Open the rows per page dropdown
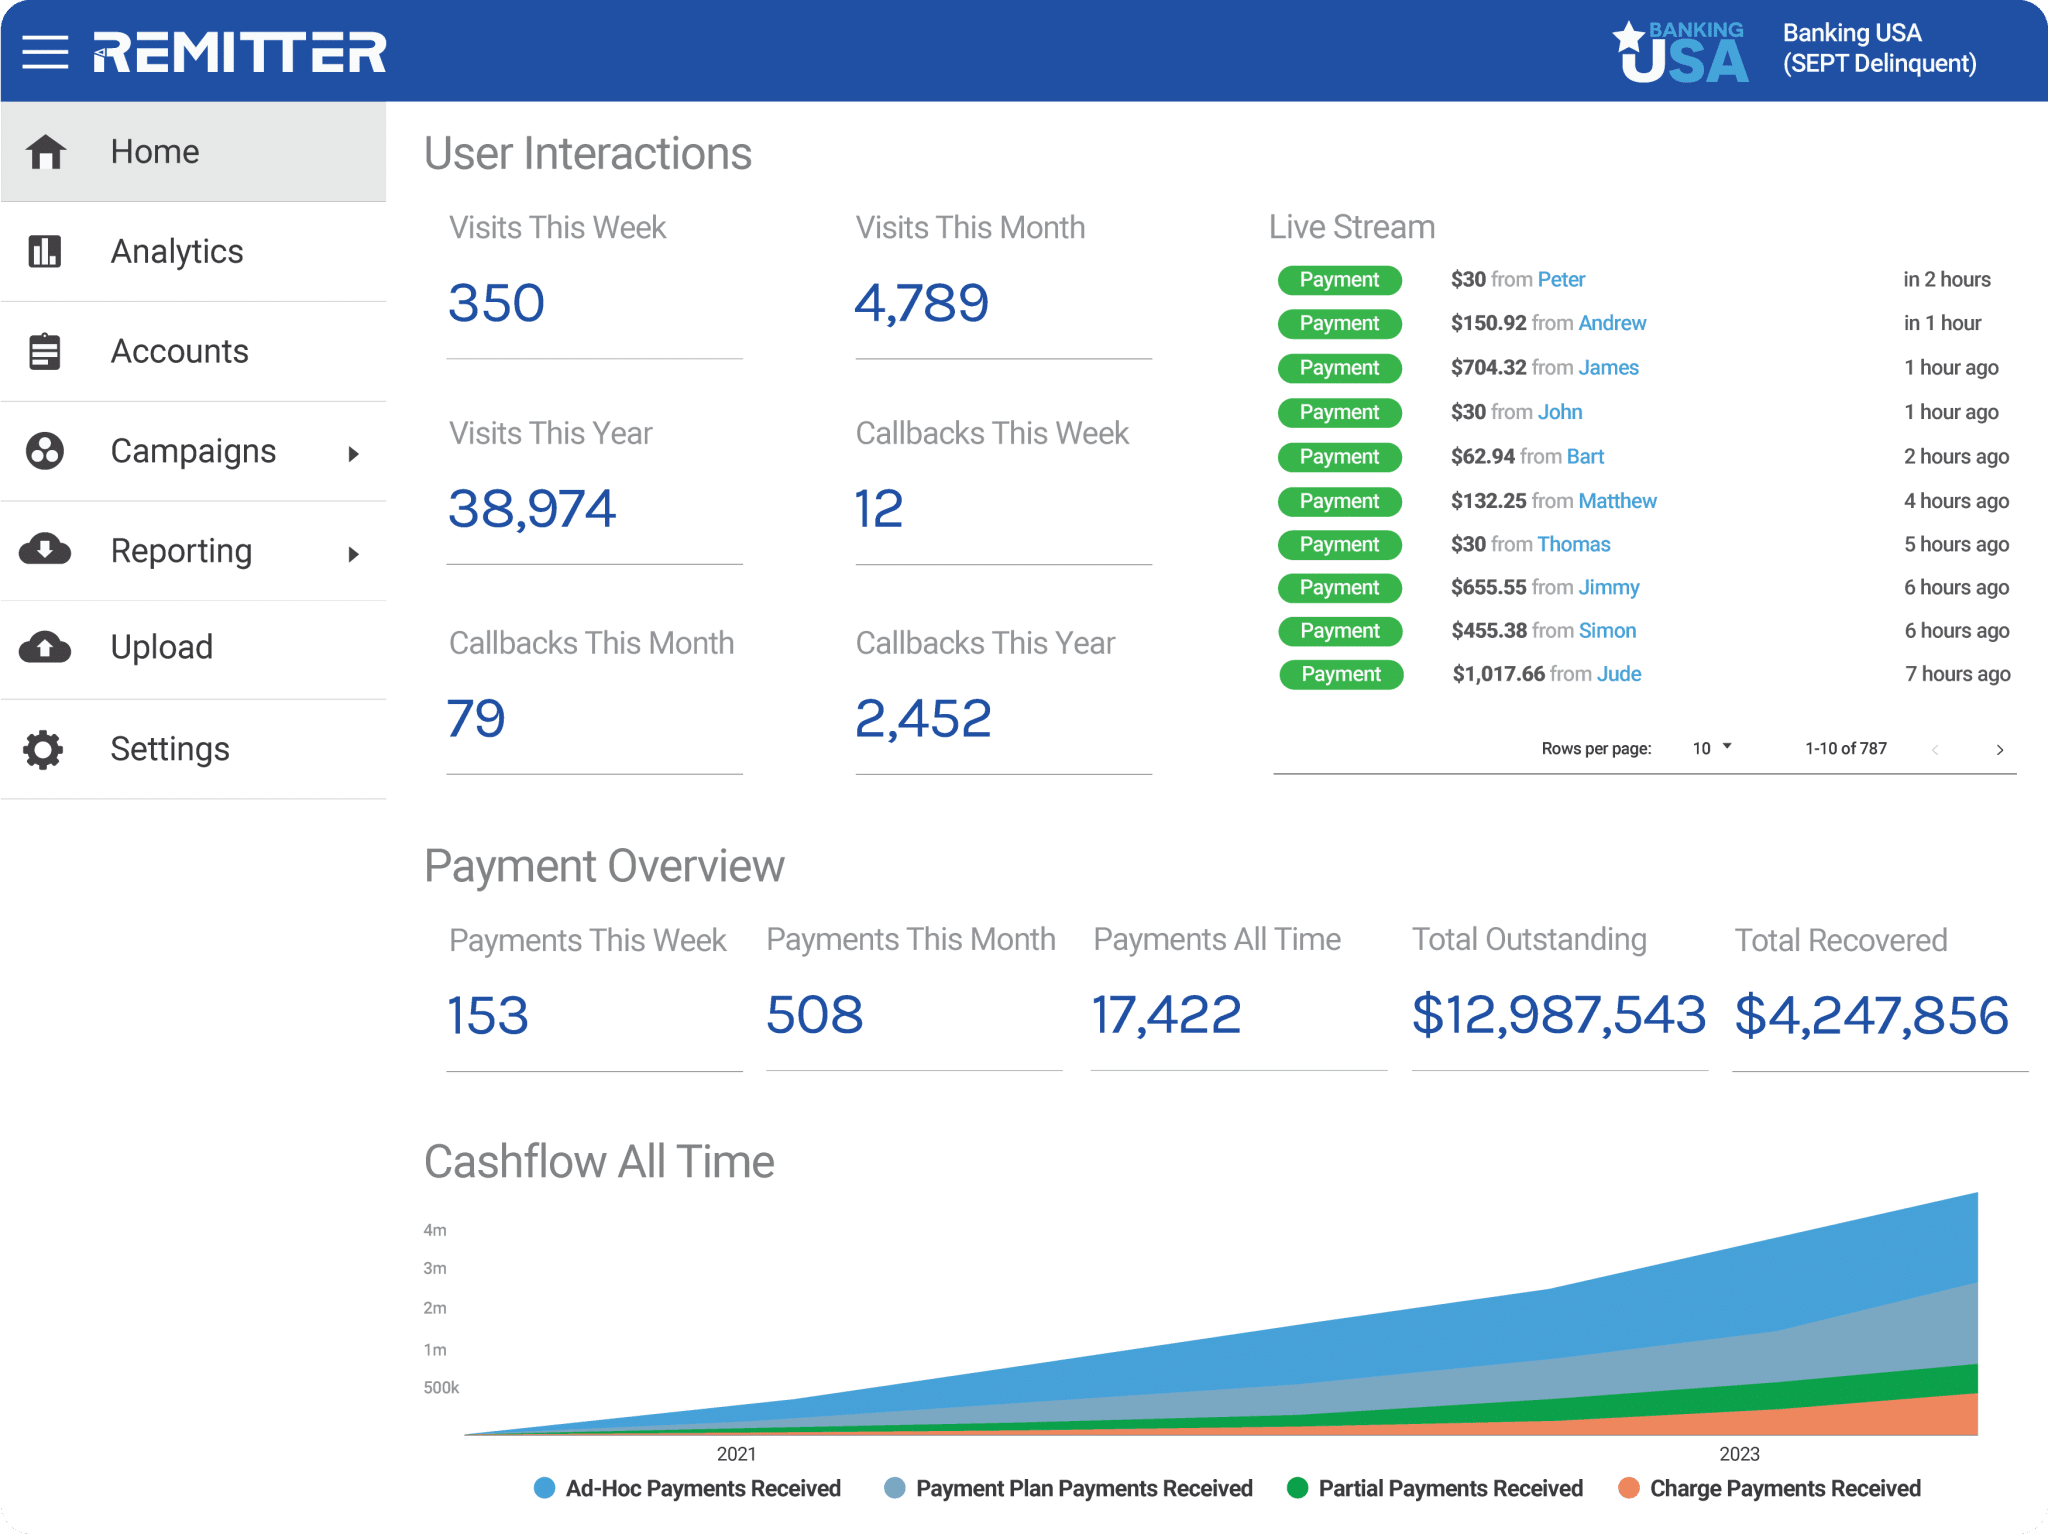2048x1534 pixels. click(1711, 748)
